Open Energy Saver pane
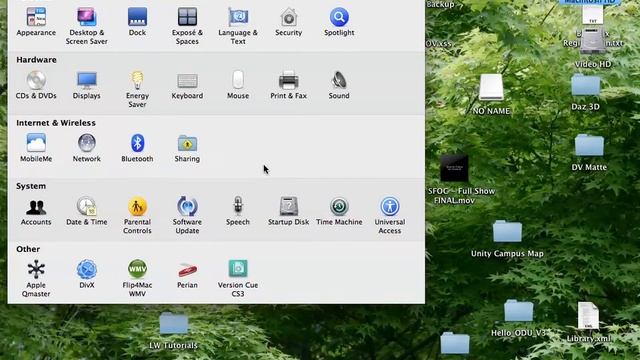The width and height of the screenshot is (640, 360). pyautogui.click(x=137, y=80)
